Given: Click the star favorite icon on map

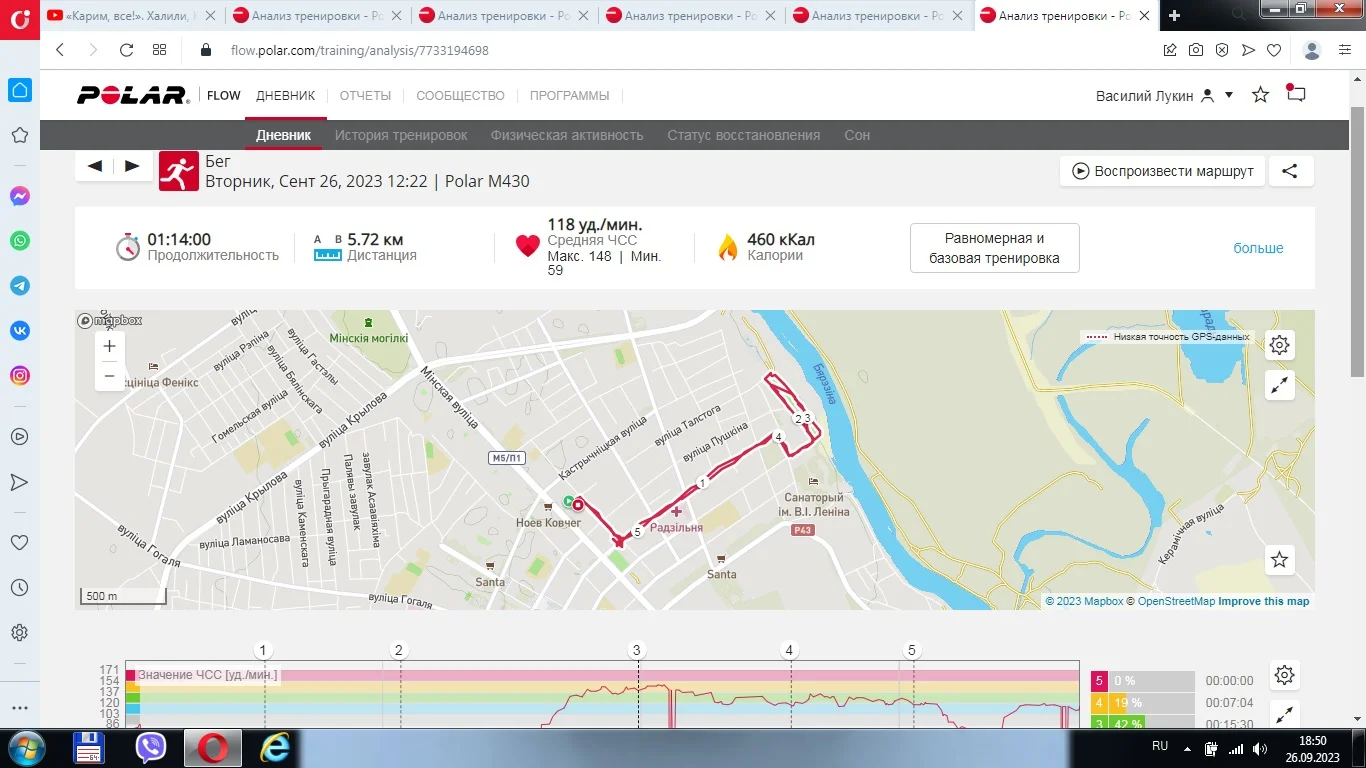Looking at the screenshot, I should click(x=1279, y=560).
